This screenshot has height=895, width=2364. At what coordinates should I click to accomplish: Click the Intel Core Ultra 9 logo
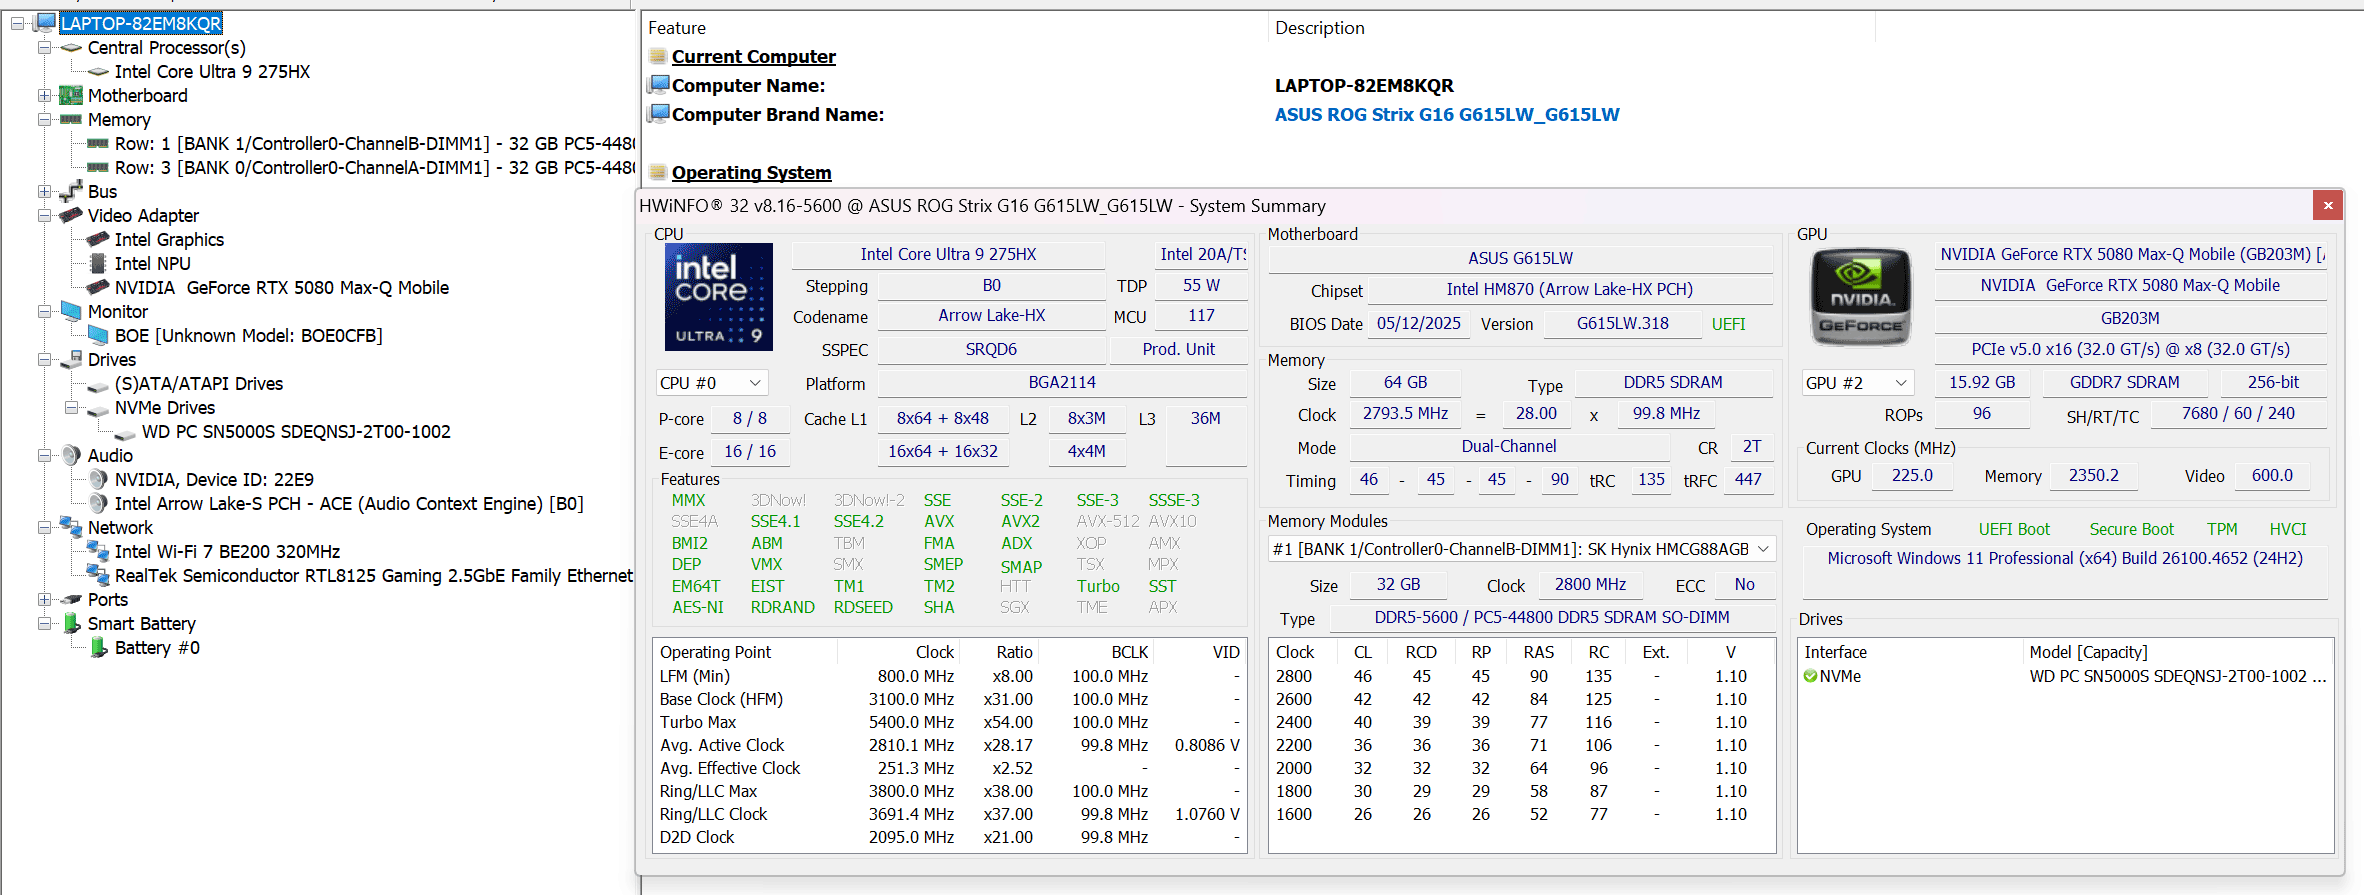pyautogui.click(x=719, y=297)
